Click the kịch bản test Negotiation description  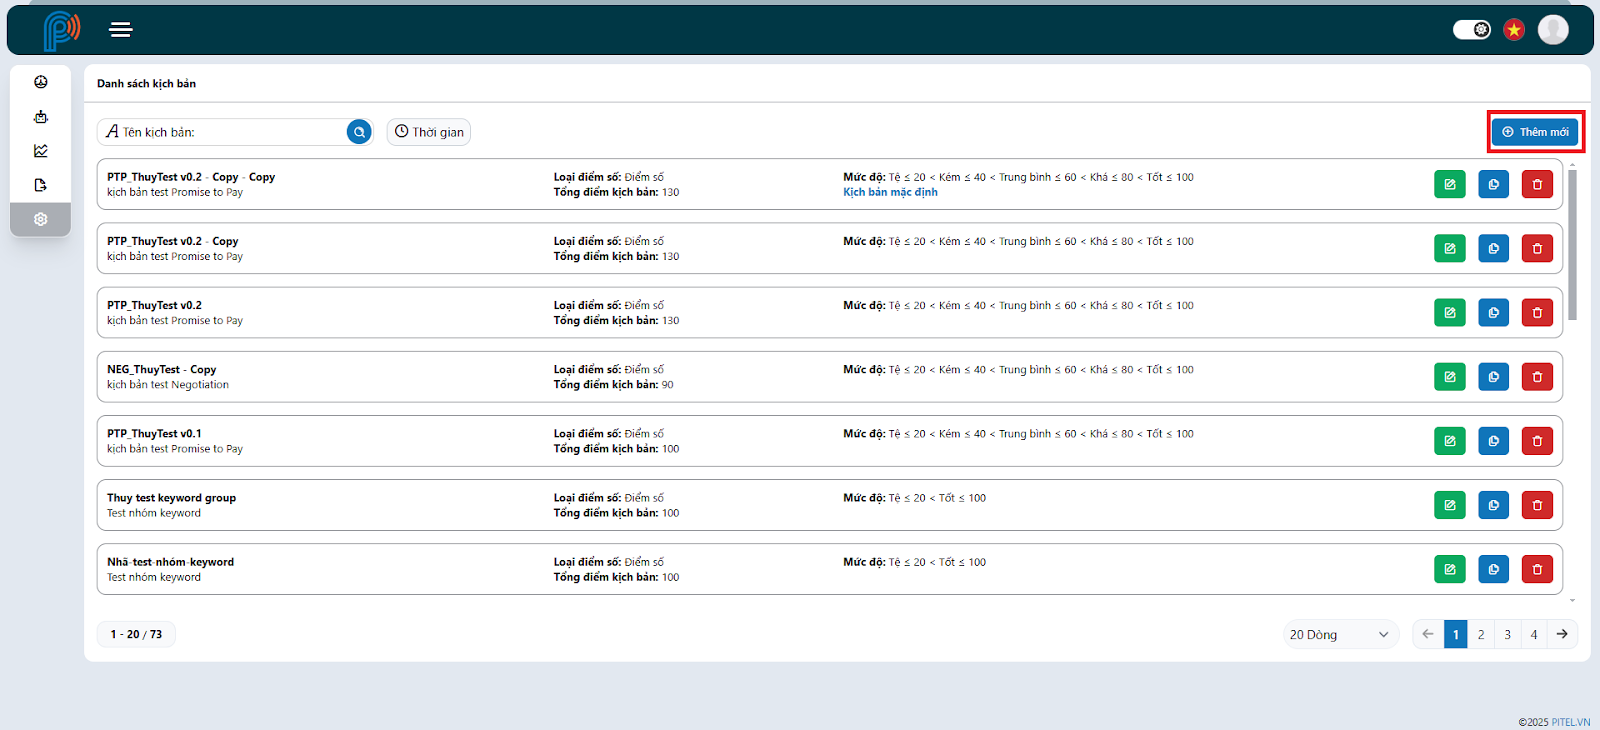168,385
